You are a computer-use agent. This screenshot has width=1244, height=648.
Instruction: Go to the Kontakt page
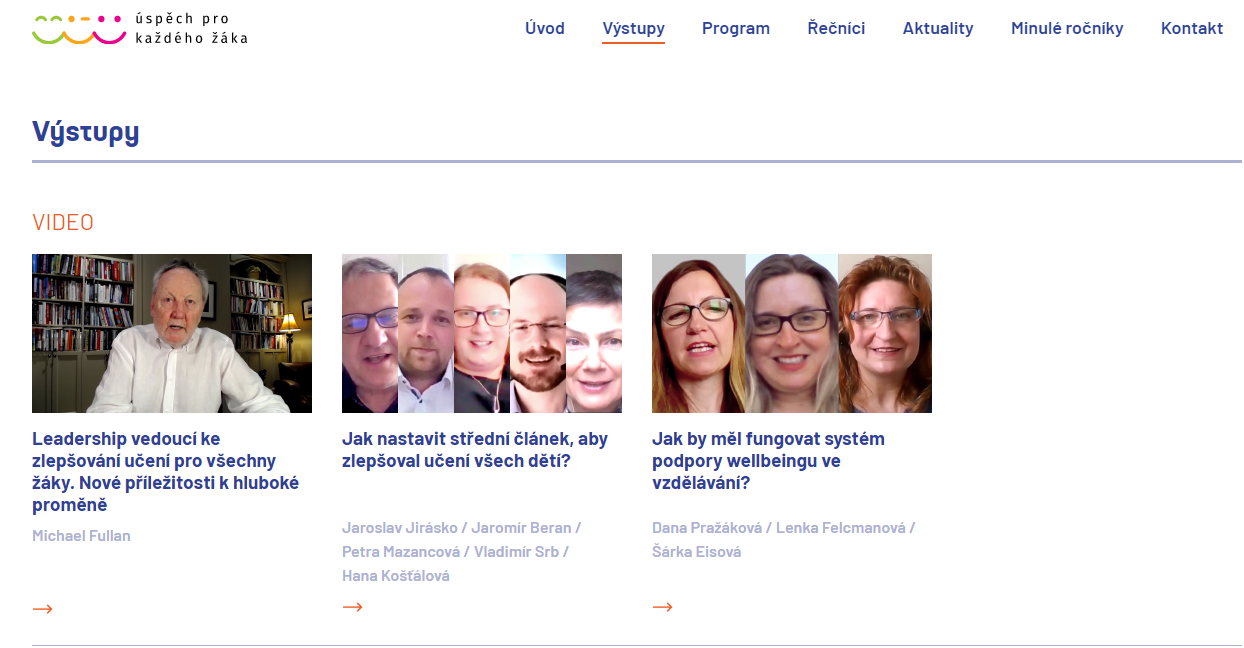[1192, 28]
